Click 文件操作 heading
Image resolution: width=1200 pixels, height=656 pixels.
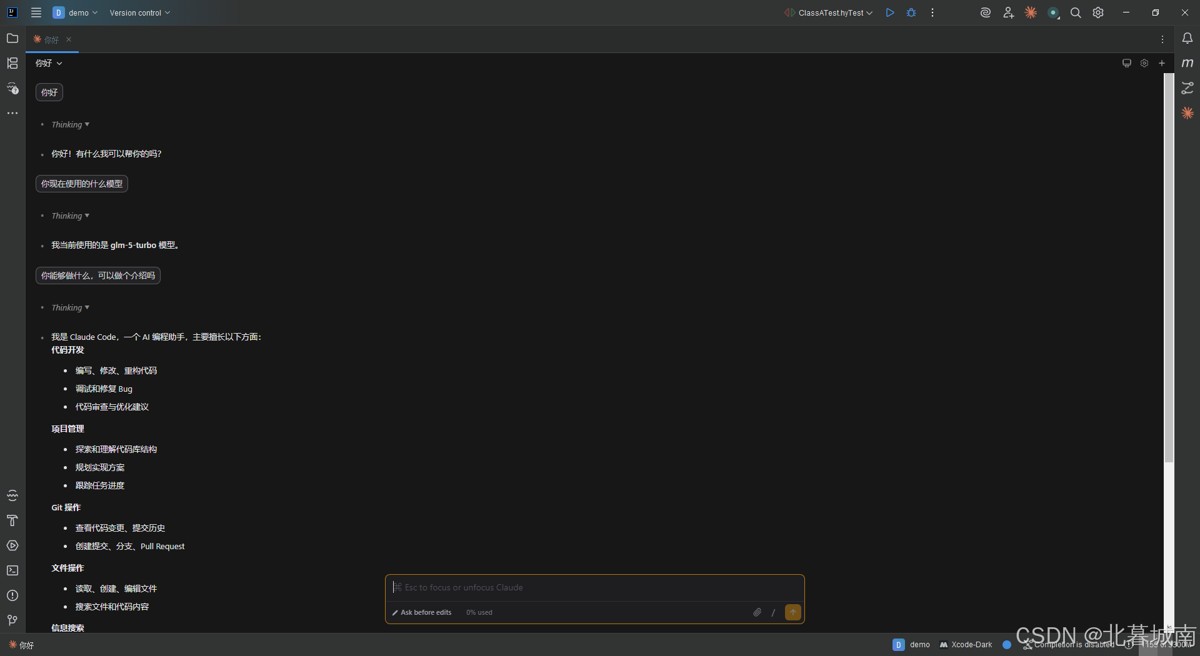[x=68, y=568]
